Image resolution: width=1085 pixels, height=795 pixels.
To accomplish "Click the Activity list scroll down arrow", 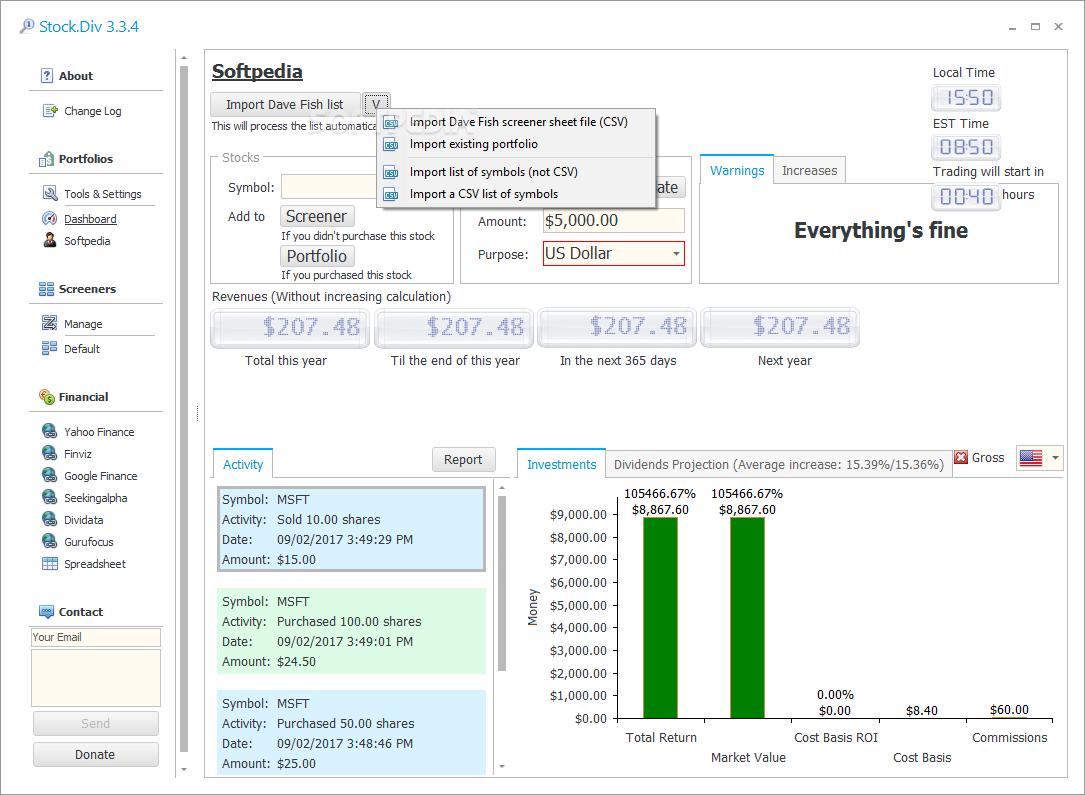I will pos(502,766).
